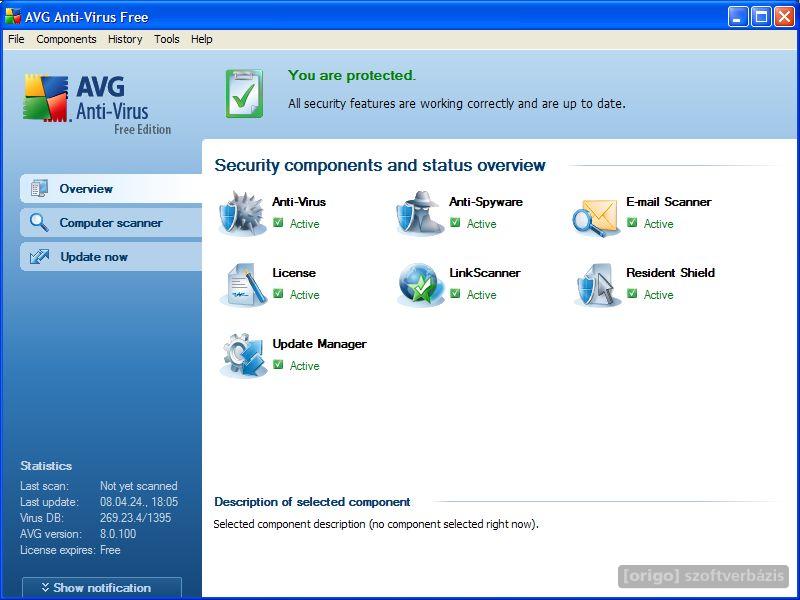Go to Computer scanner
The height and width of the screenshot is (600, 800).
pos(111,223)
